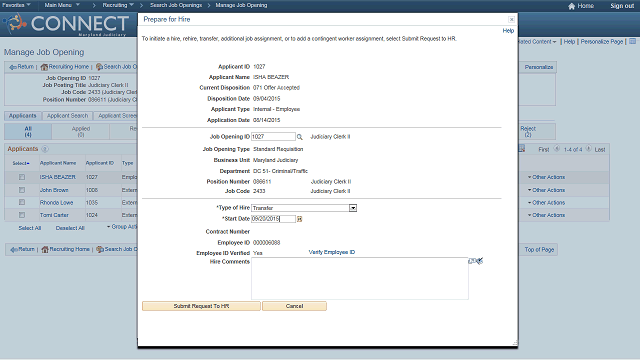
Task: Open the Start Date calendar picker icon
Action: tap(299, 219)
